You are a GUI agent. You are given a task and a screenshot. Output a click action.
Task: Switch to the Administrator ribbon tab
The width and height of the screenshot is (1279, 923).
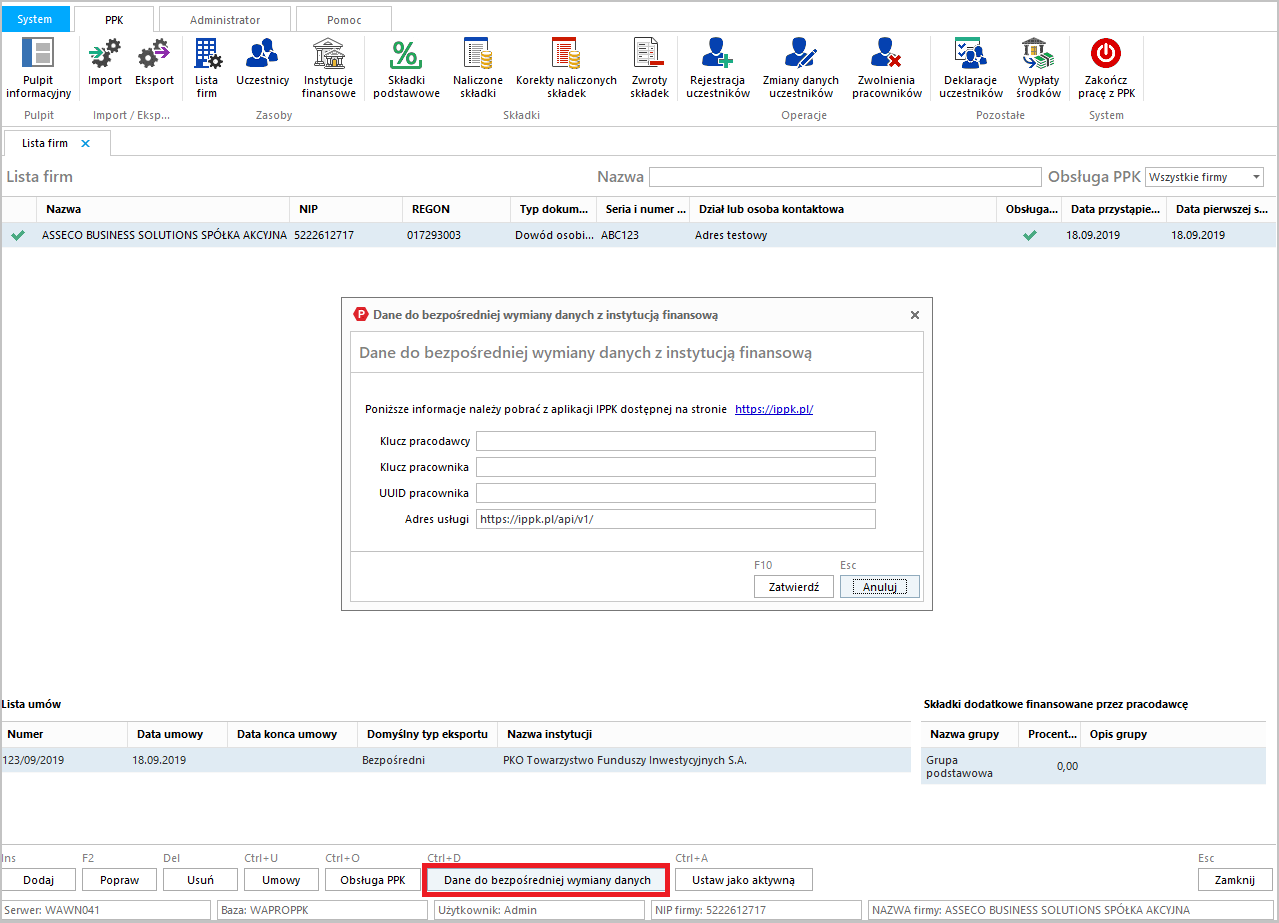click(225, 20)
